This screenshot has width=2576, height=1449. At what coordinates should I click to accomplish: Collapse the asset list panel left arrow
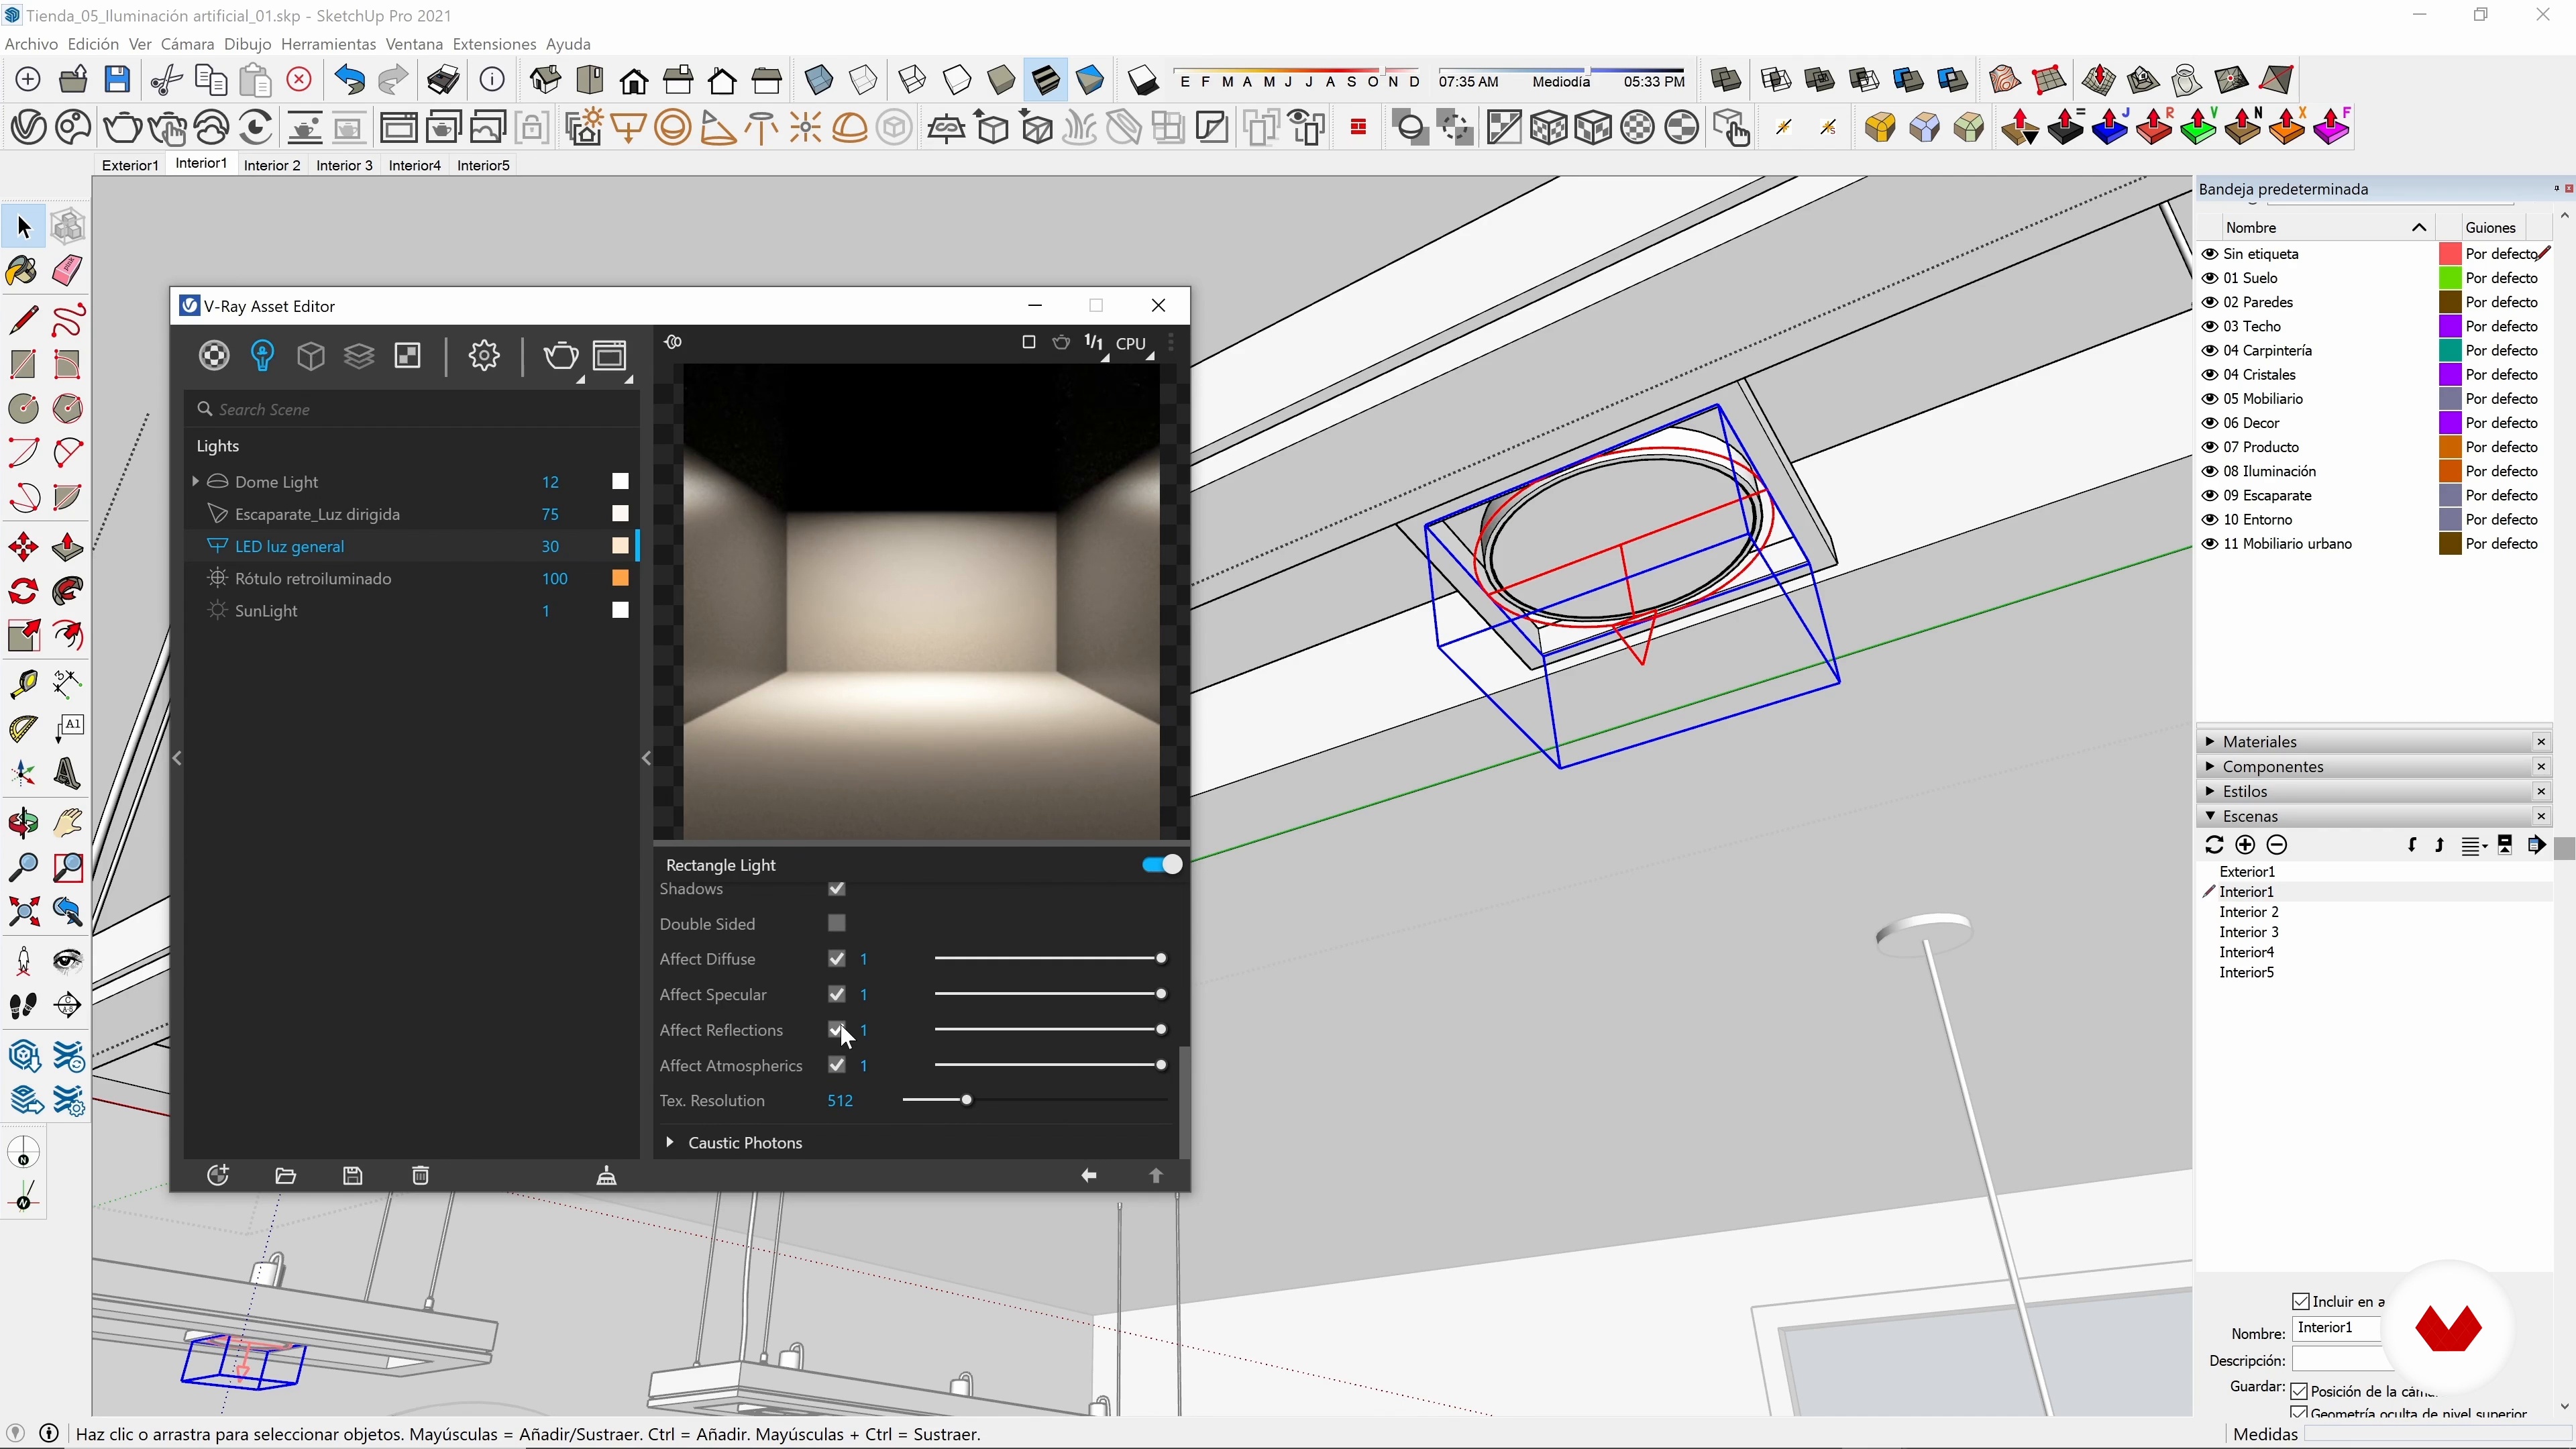177,758
